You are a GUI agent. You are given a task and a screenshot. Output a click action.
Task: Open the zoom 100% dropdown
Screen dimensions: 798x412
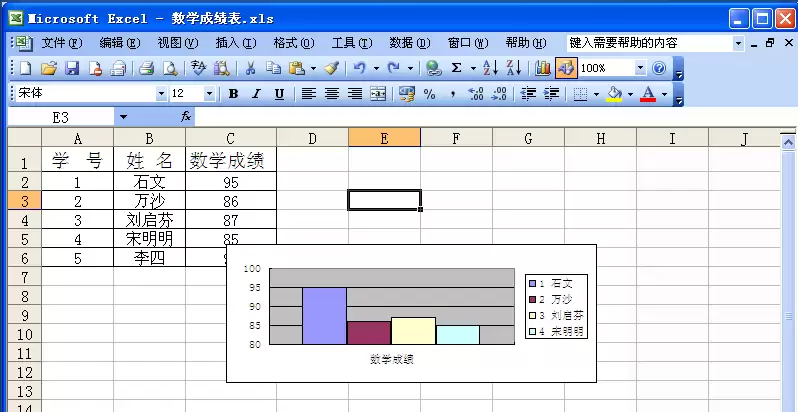point(641,68)
